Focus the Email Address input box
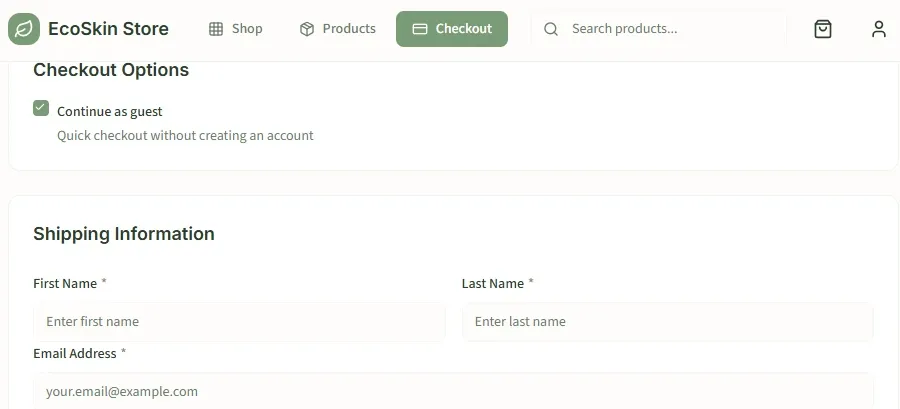This screenshot has width=900, height=409. 453,391
